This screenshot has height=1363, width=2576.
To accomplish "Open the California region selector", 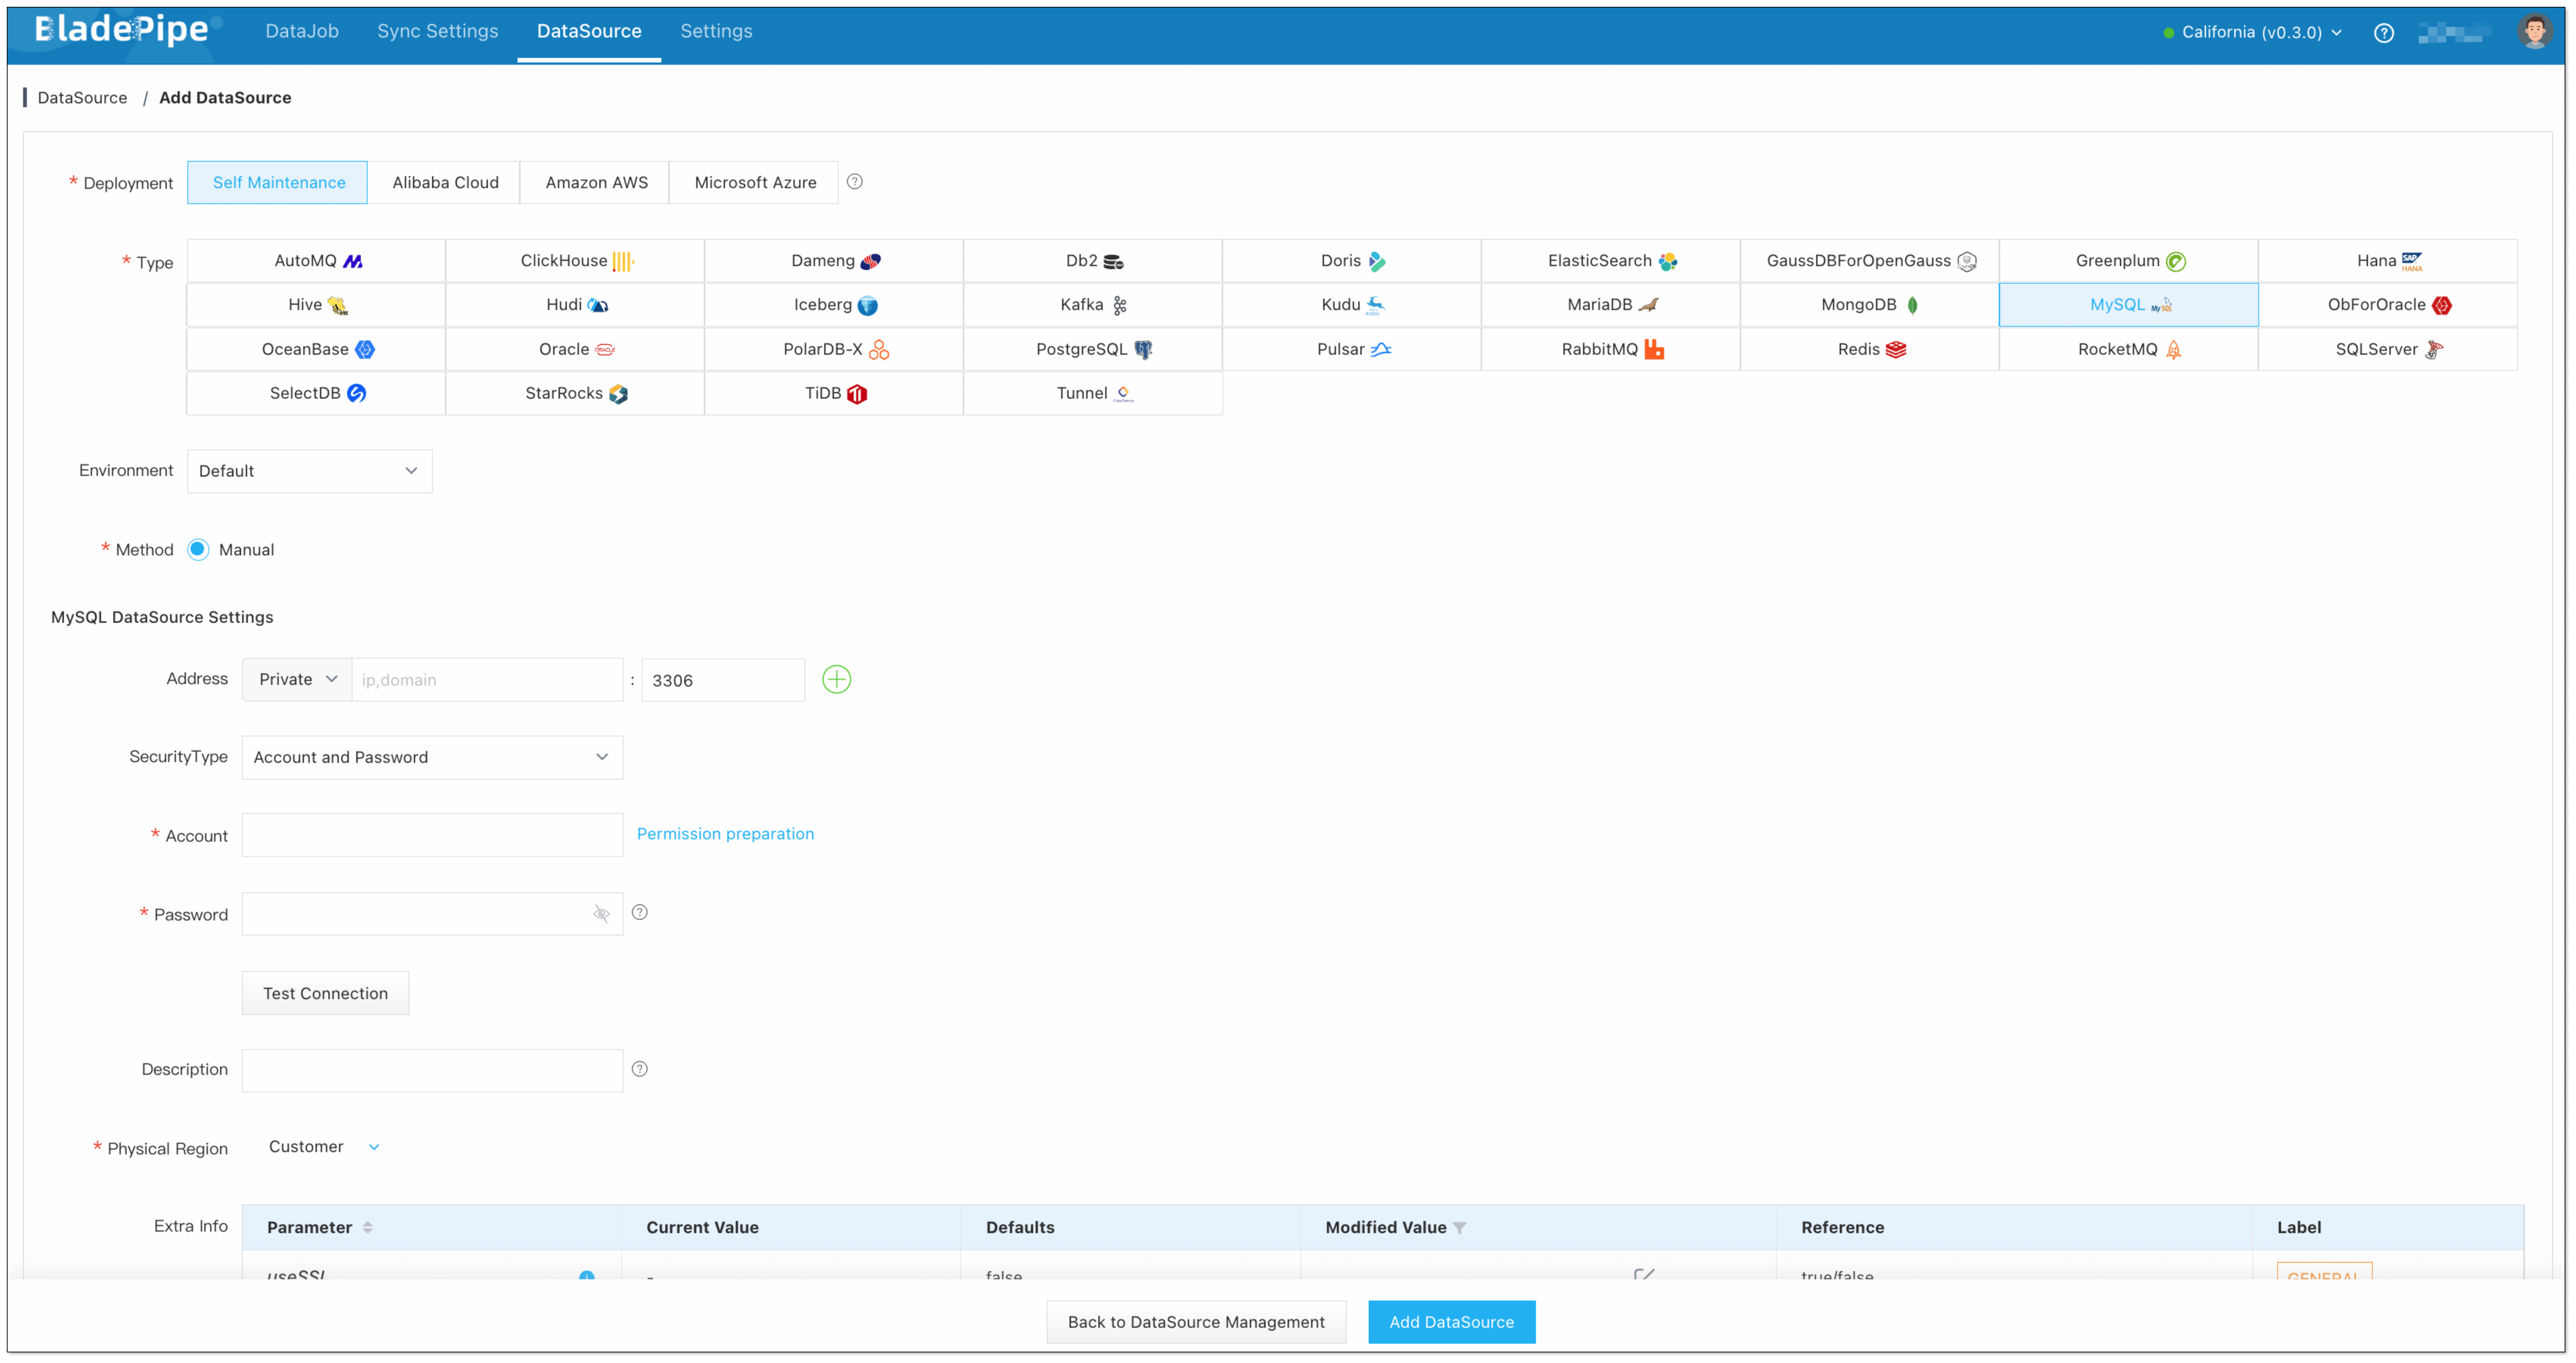I will tap(2252, 33).
